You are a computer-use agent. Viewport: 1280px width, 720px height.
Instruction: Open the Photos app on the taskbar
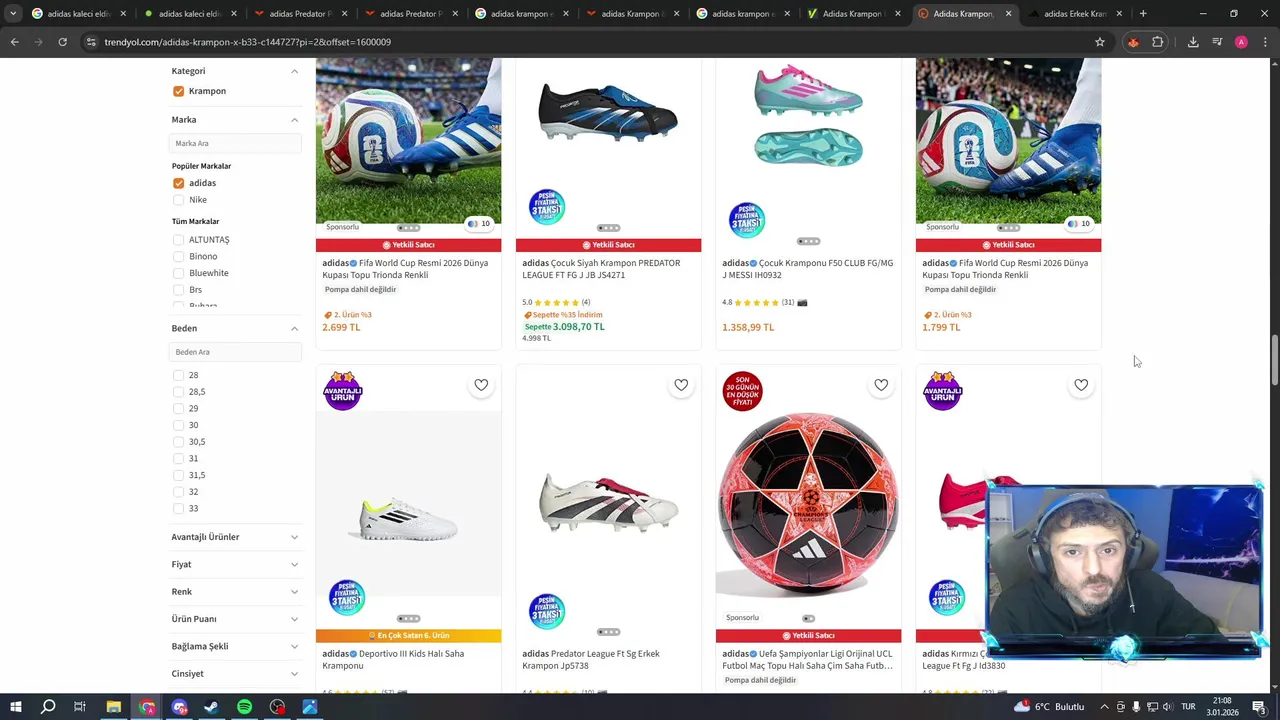coord(310,707)
